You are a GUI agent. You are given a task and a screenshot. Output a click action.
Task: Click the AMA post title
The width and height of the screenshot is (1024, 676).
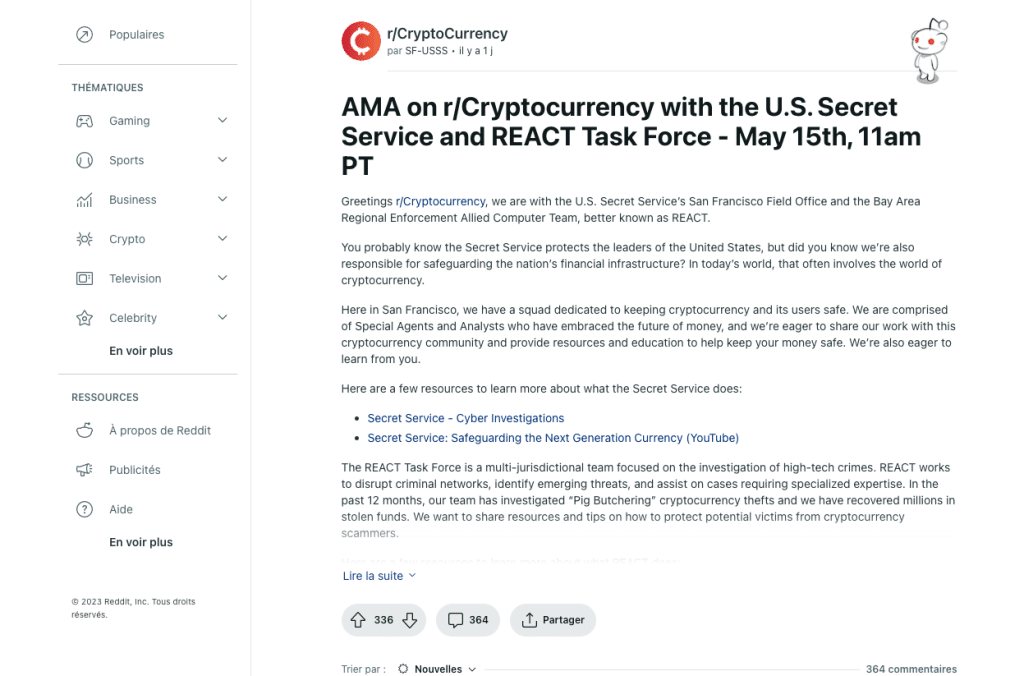pos(632,137)
